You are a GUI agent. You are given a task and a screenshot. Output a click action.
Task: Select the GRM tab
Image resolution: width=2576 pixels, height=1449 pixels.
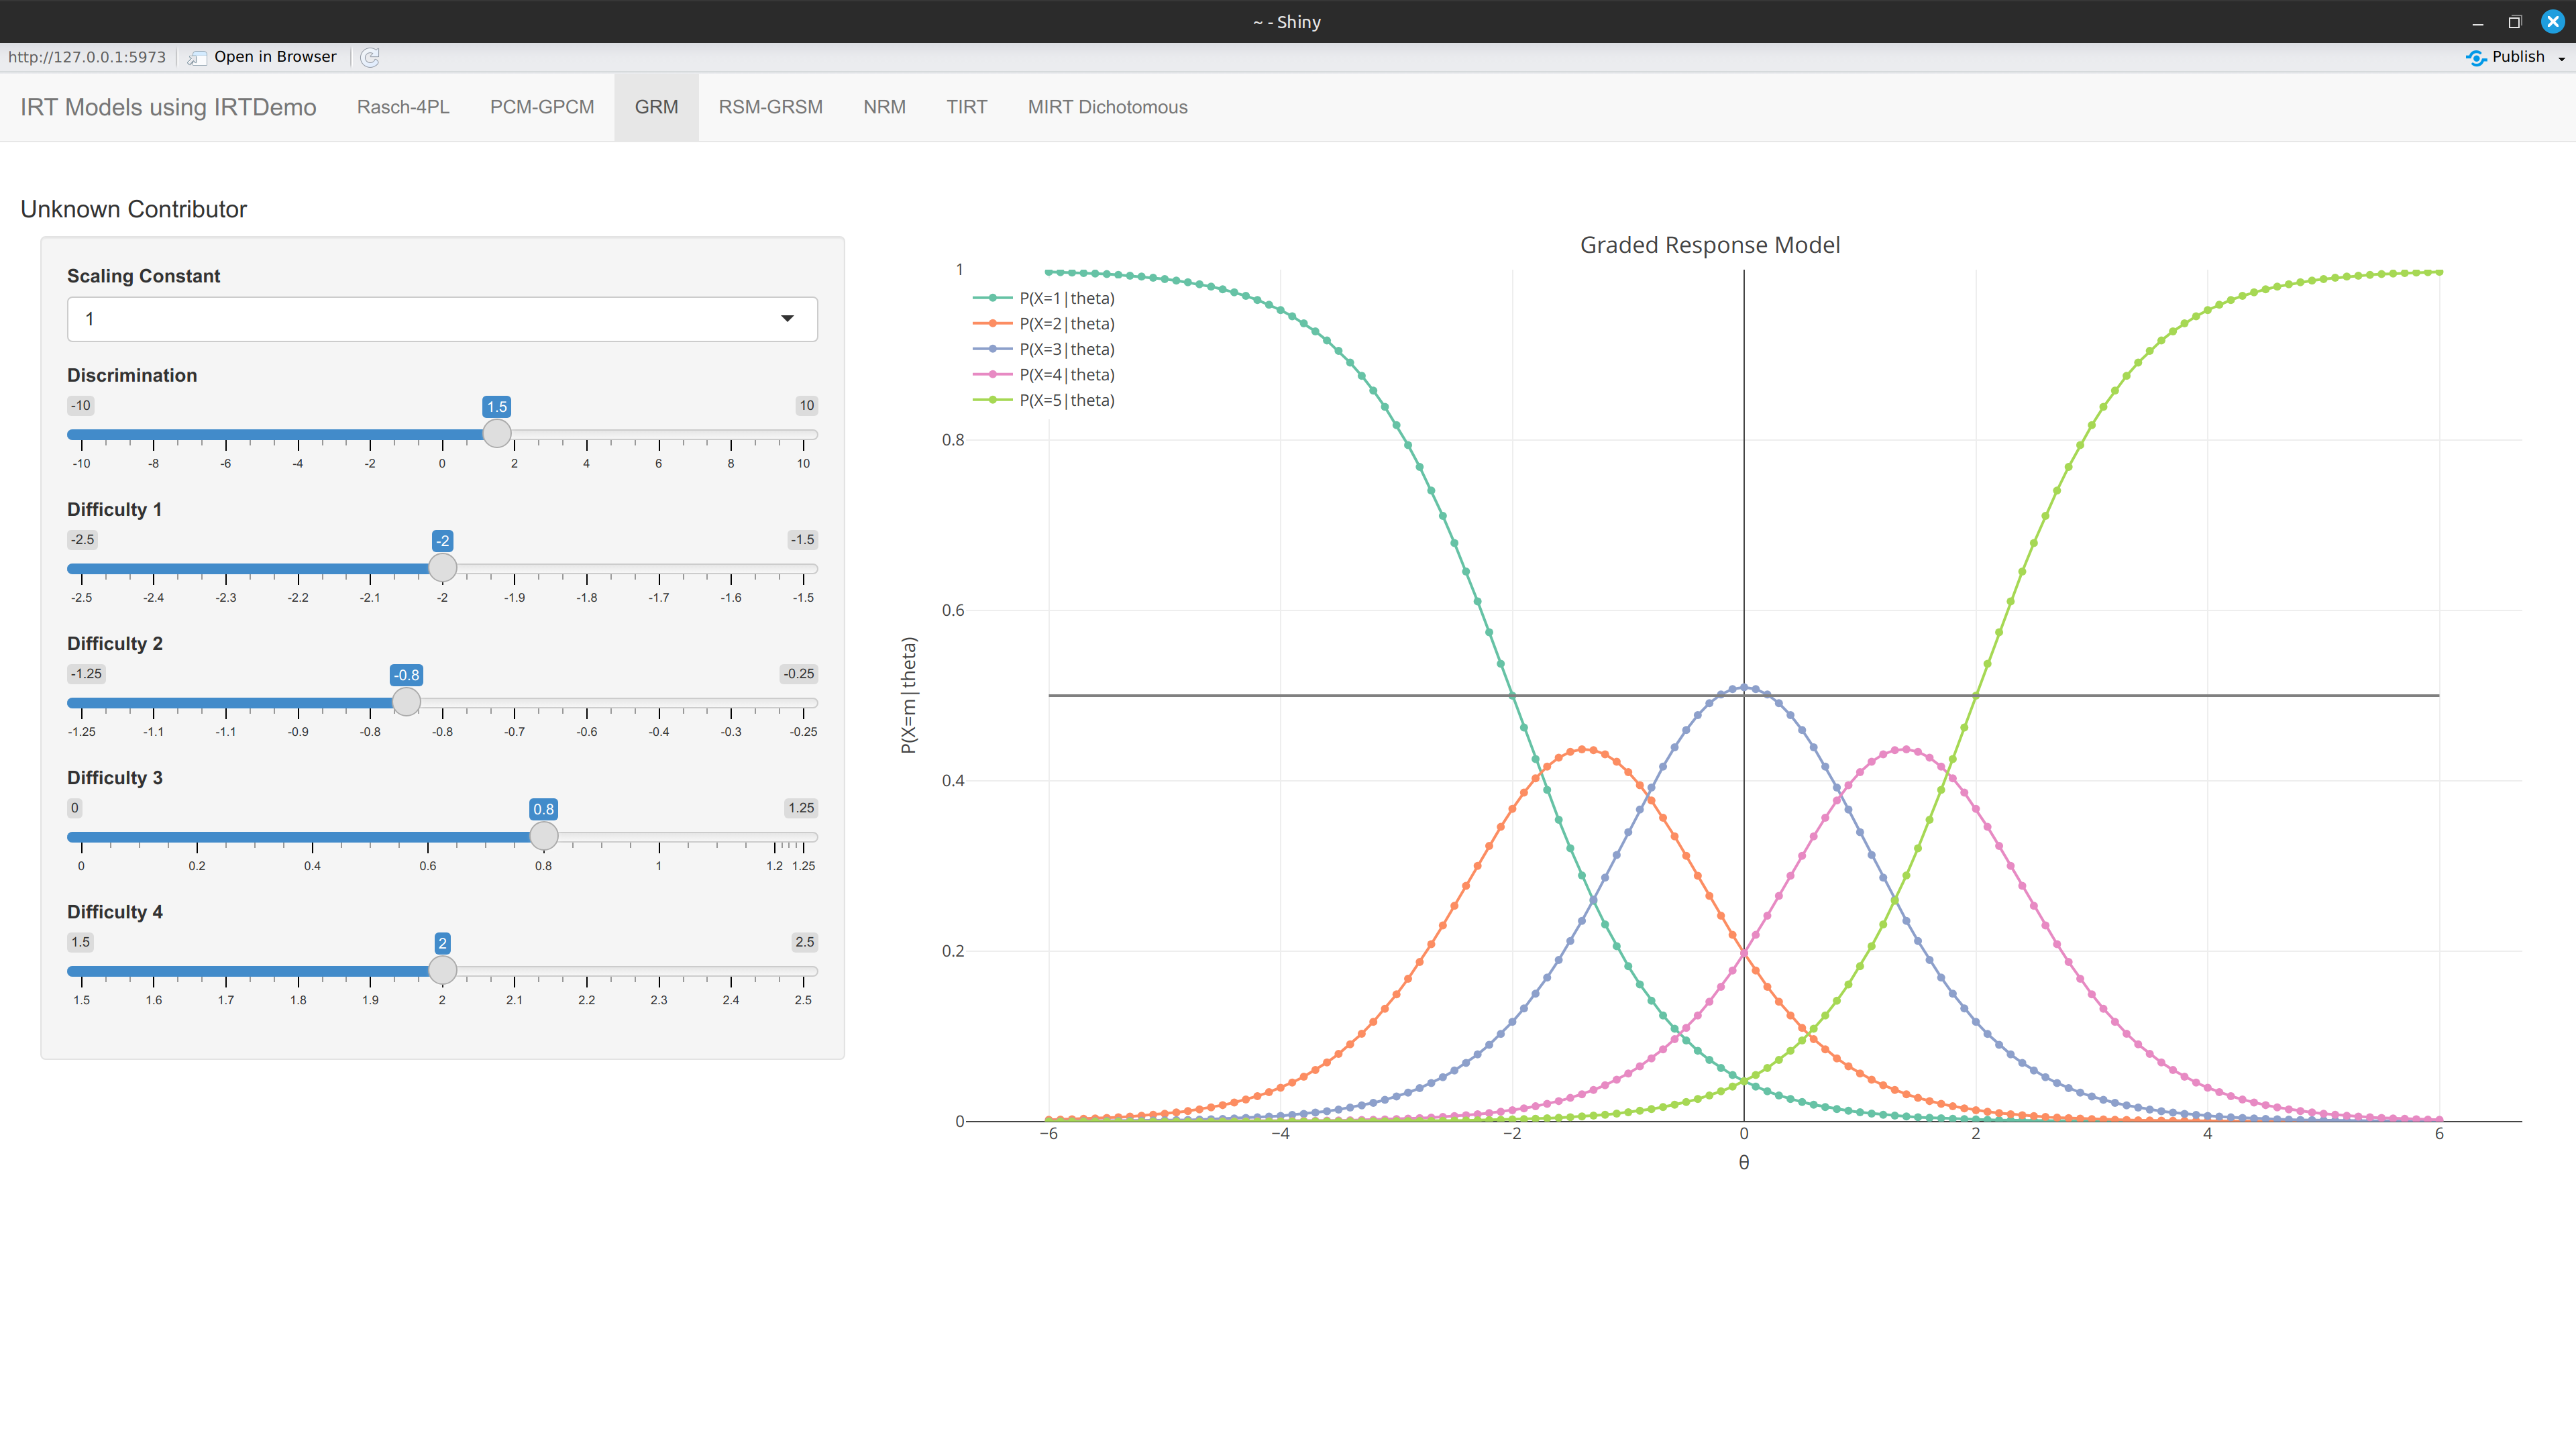coord(656,107)
